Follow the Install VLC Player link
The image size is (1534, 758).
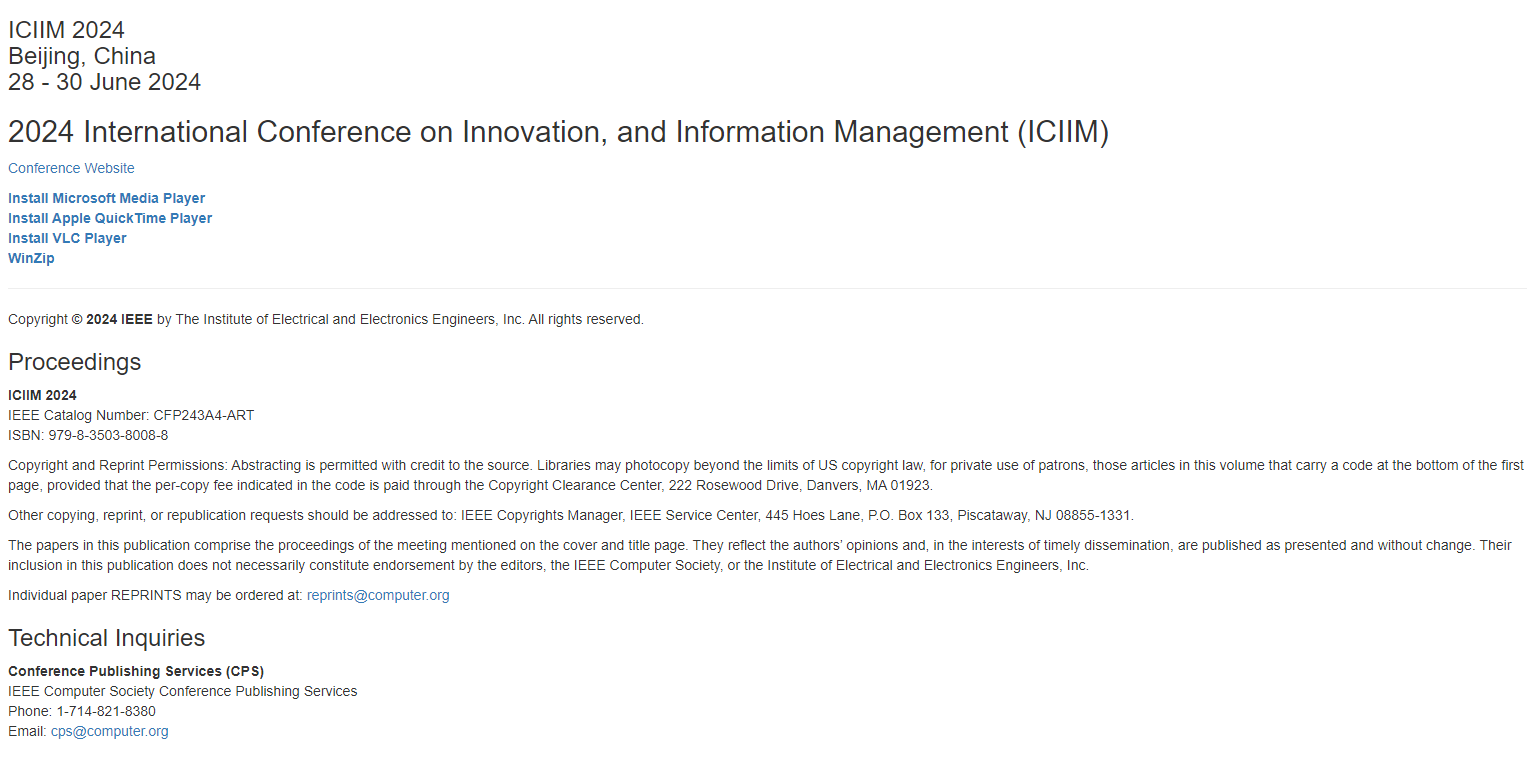click(x=67, y=238)
